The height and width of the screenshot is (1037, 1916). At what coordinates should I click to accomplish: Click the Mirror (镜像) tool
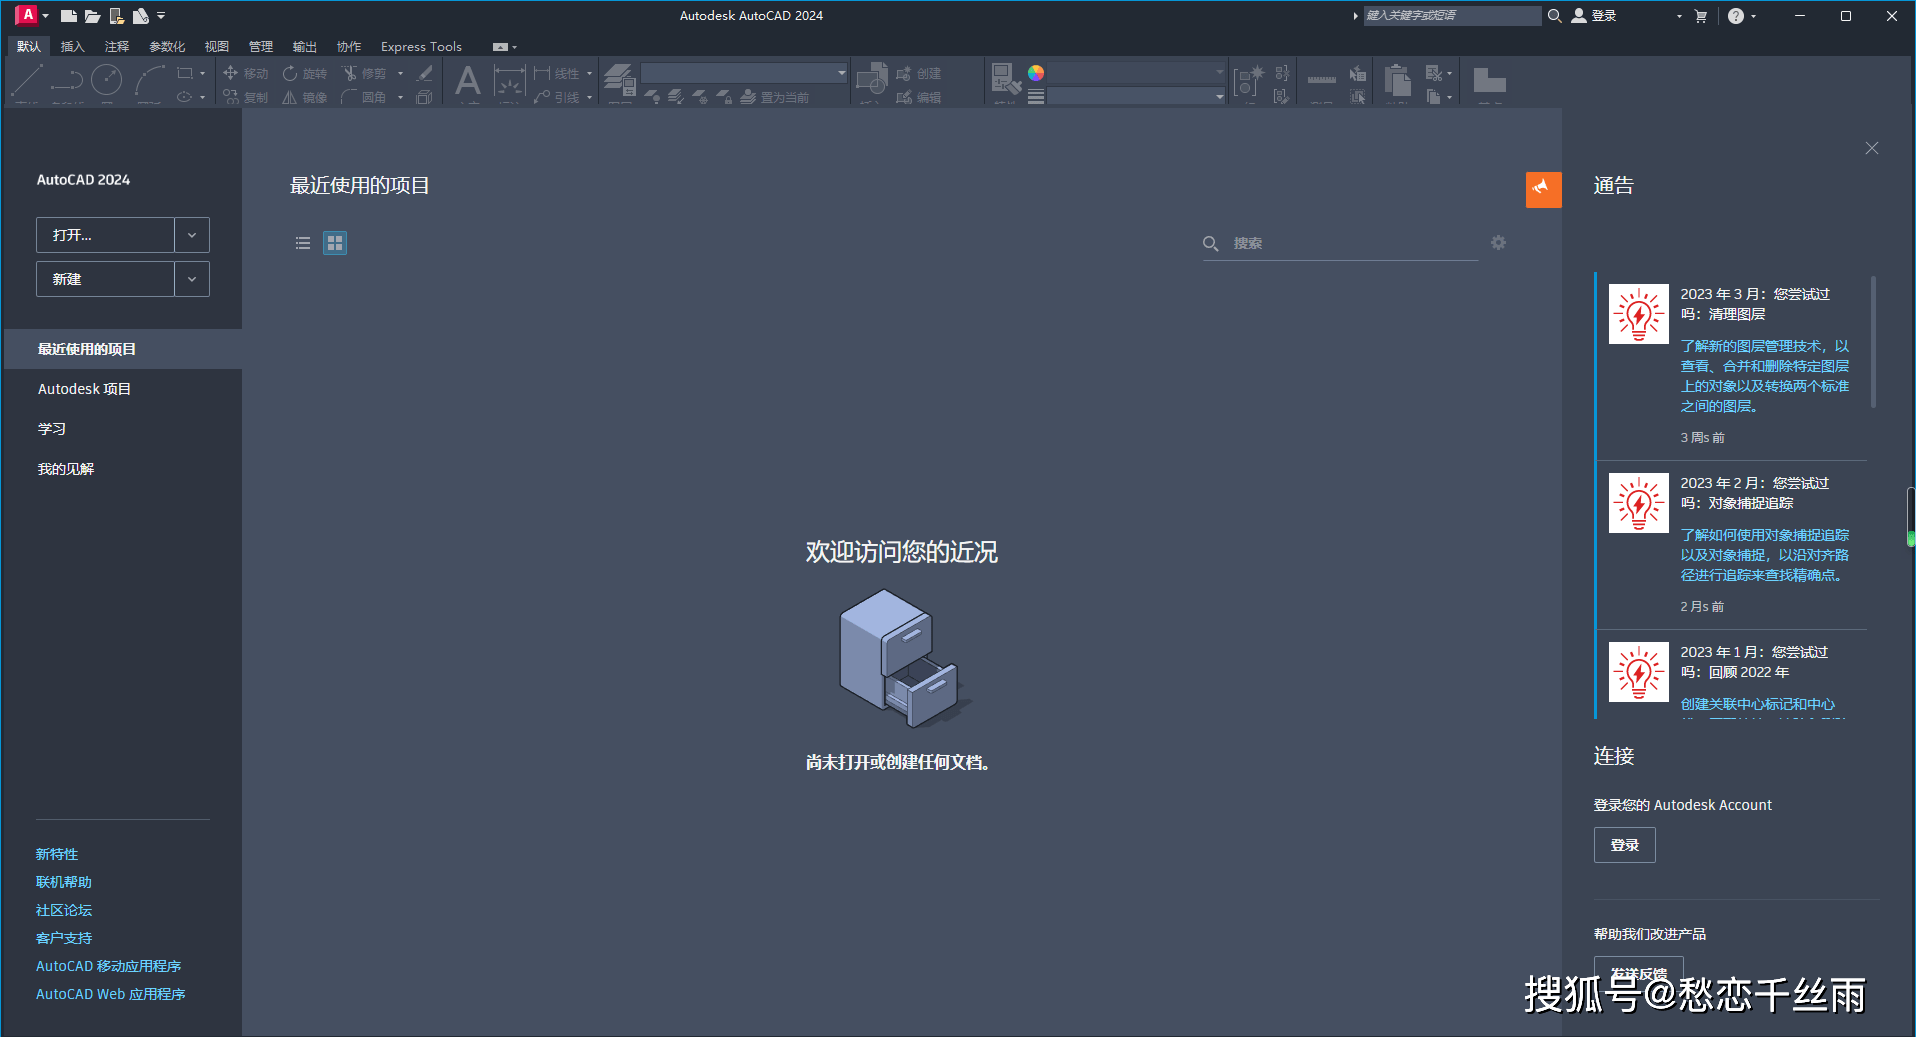point(304,97)
